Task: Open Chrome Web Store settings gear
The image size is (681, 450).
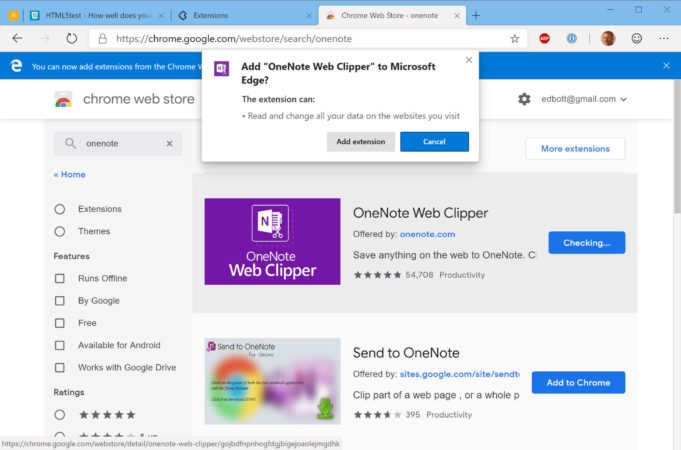Action: coord(524,99)
